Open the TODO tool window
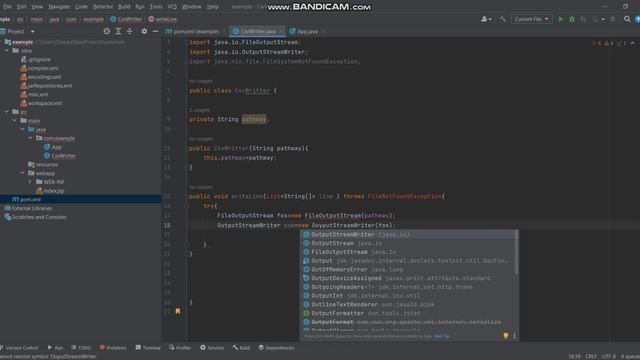This screenshot has width=640, height=360. [x=81, y=348]
